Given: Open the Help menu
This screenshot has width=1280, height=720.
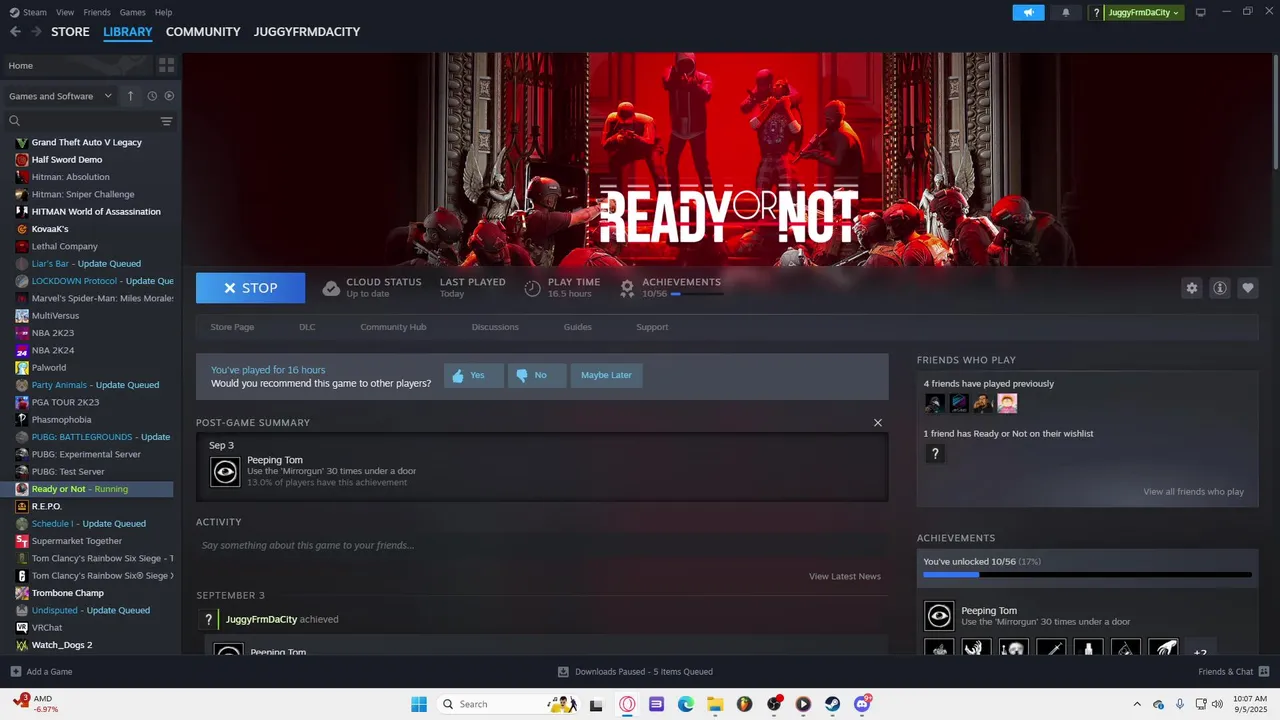Looking at the screenshot, I should [163, 12].
